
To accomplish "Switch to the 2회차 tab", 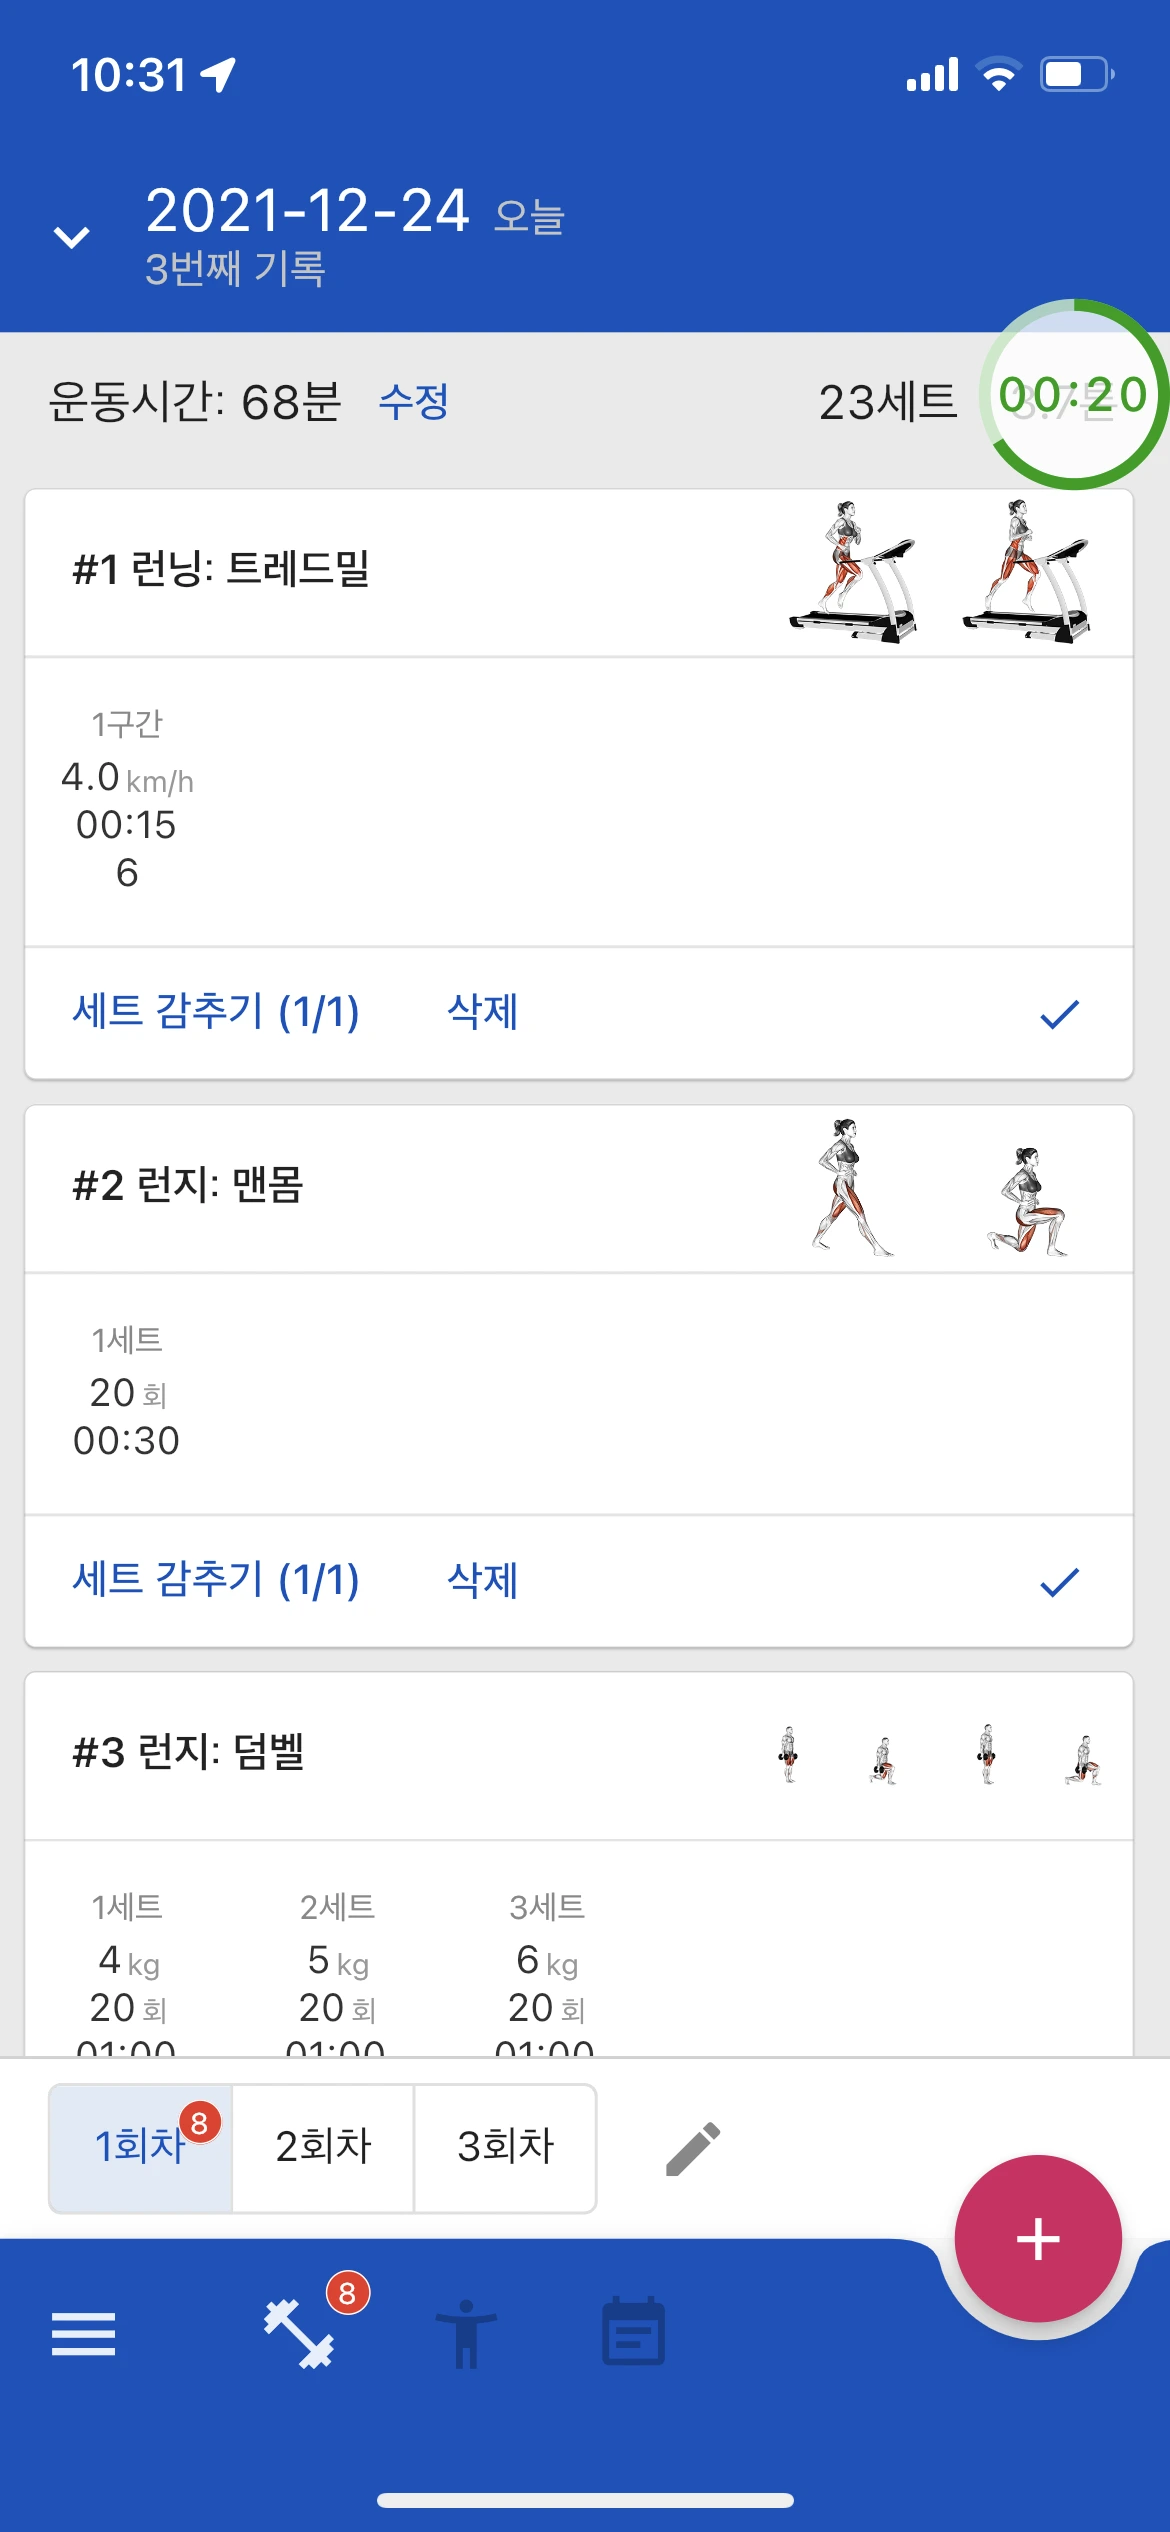I will tap(323, 2147).
